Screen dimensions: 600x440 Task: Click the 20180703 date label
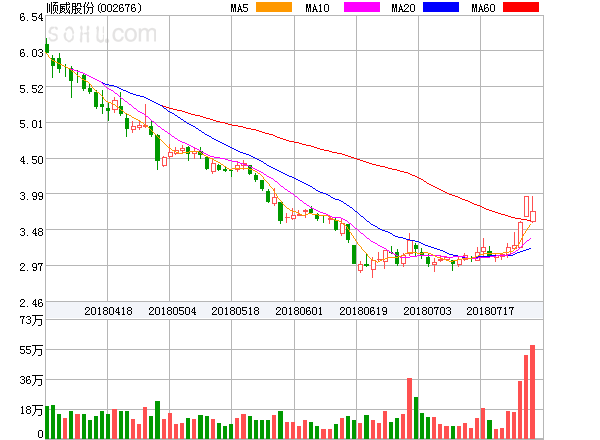427,311
